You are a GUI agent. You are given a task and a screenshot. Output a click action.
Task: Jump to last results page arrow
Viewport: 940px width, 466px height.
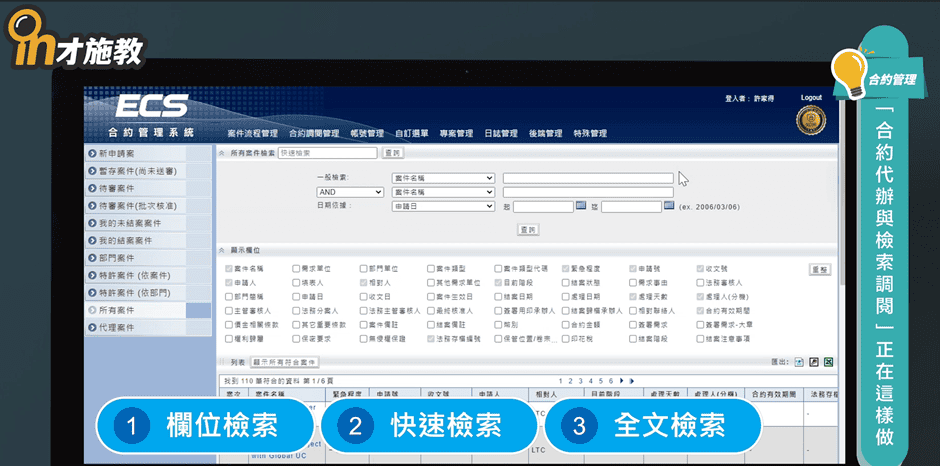[632, 381]
